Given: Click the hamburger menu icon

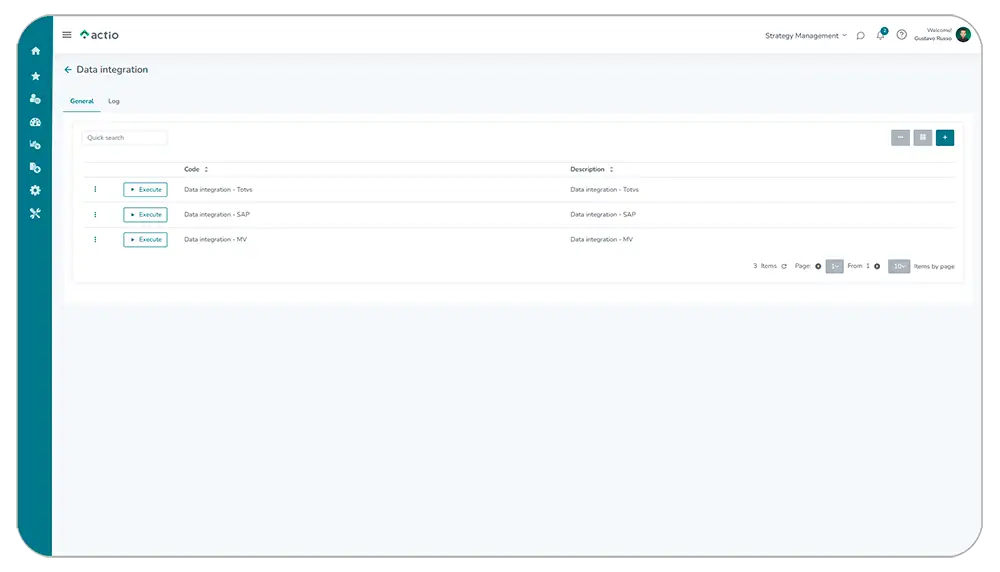Looking at the screenshot, I should pos(67,35).
